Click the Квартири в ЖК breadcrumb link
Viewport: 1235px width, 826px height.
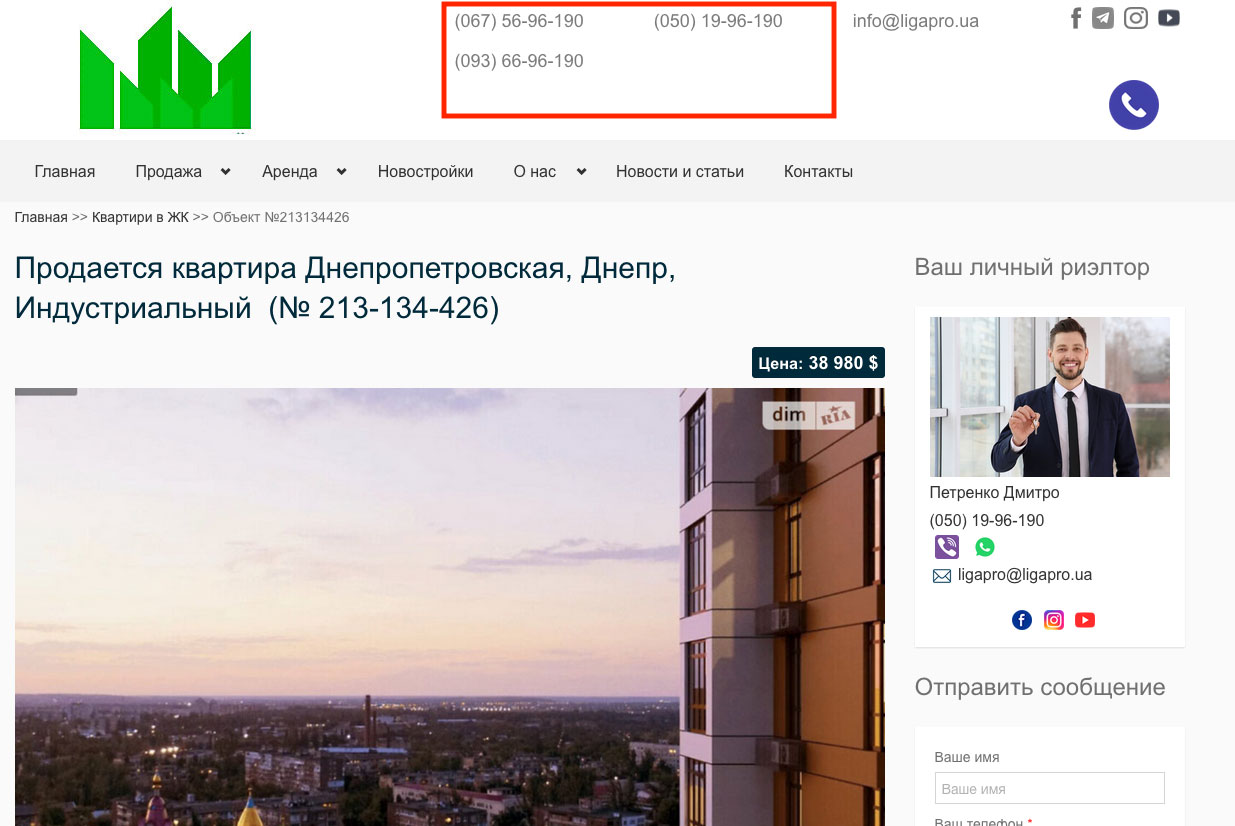140,217
